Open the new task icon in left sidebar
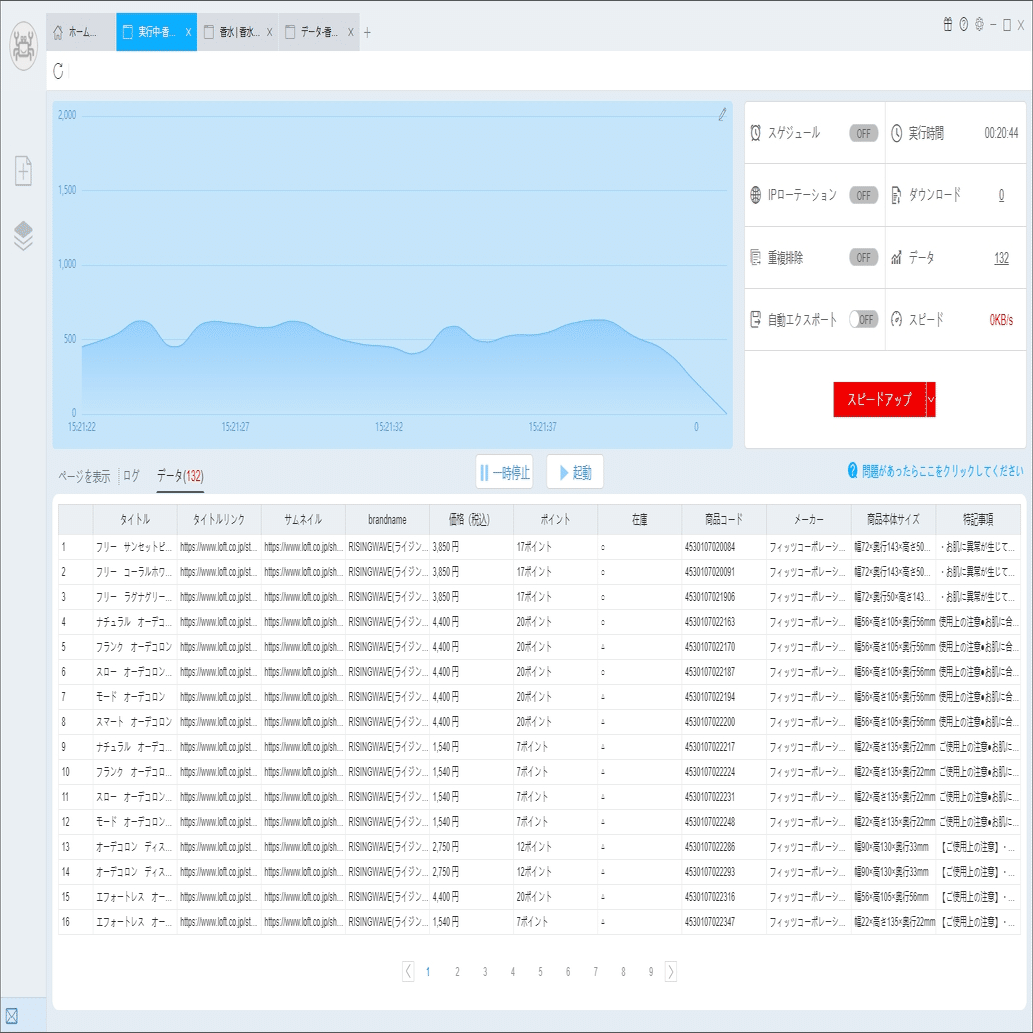Image resolution: width=1033 pixels, height=1033 pixels. pyautogui.click(x=23, y=171)
